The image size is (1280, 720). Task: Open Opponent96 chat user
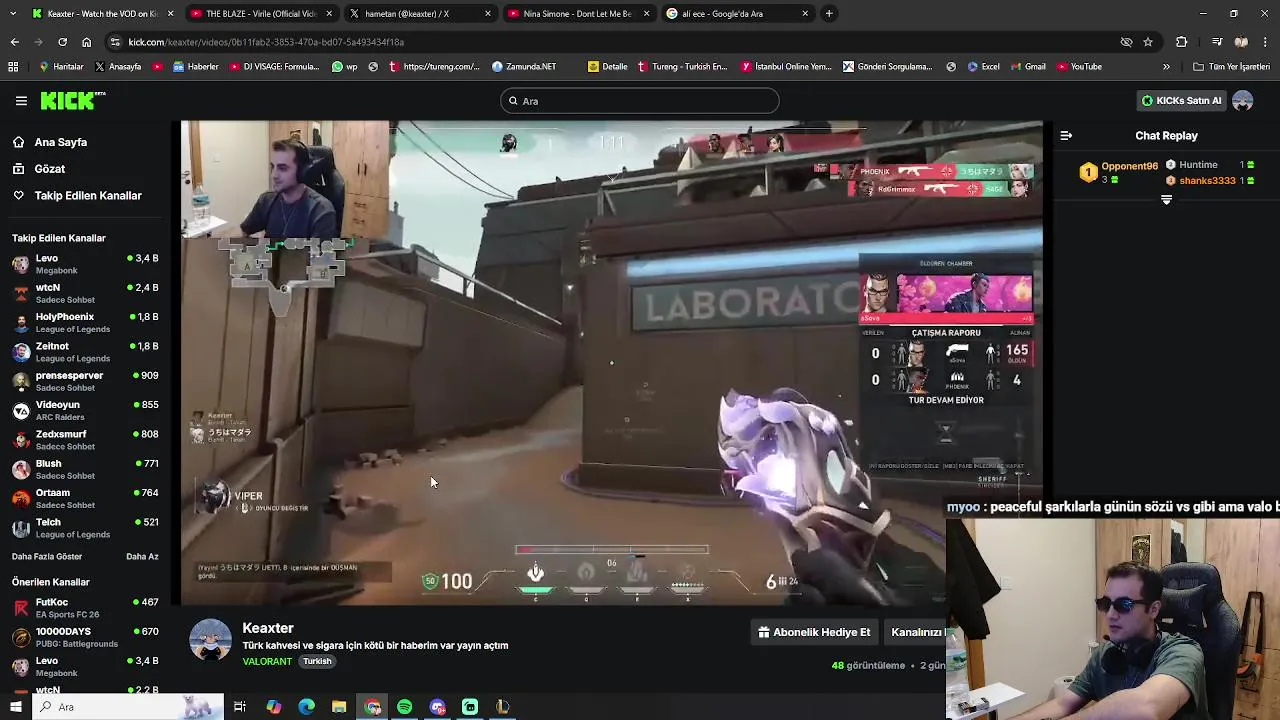[1129, 166]
